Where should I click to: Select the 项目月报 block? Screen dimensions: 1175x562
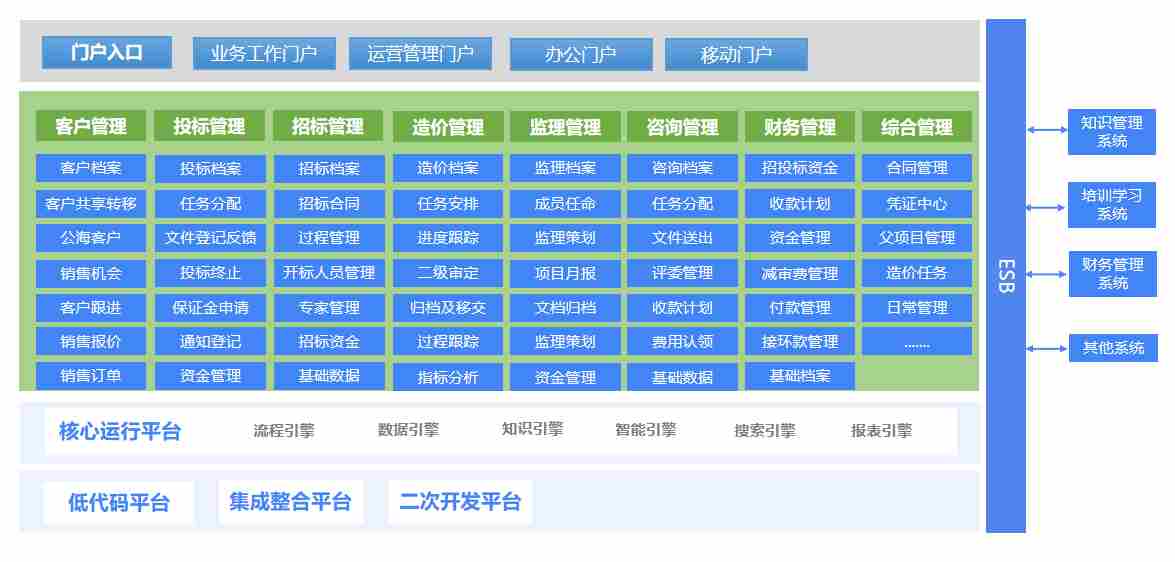tap(565, 273)
